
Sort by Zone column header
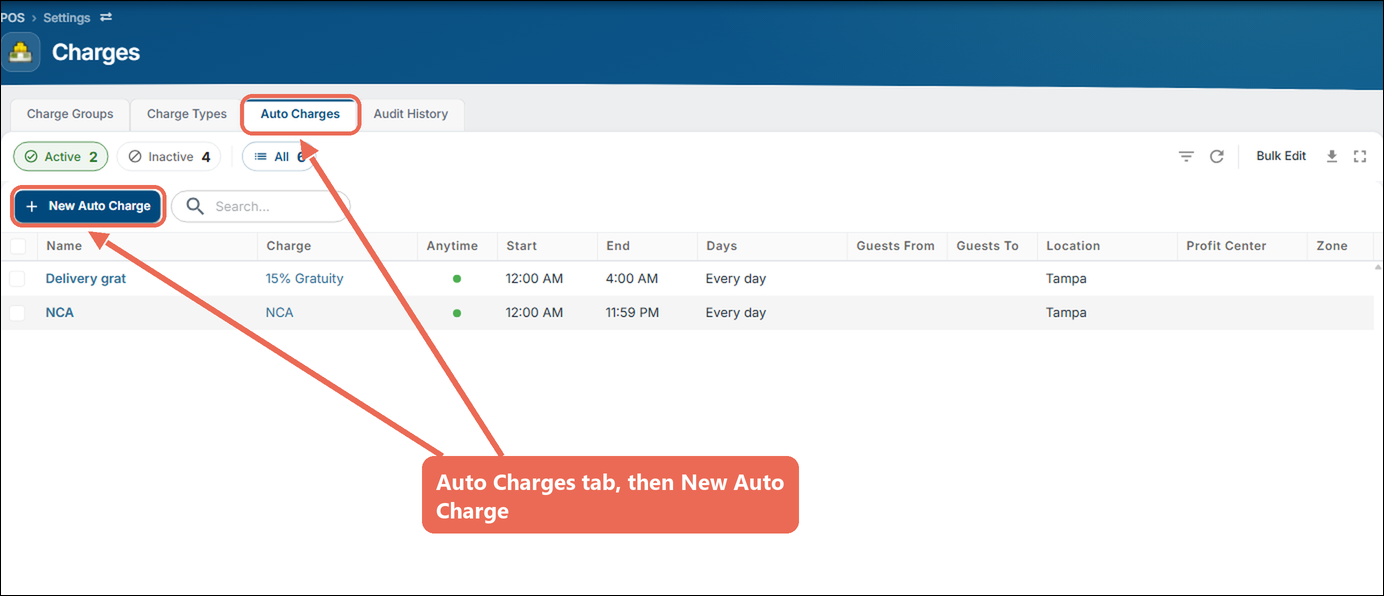[1332, 246]
